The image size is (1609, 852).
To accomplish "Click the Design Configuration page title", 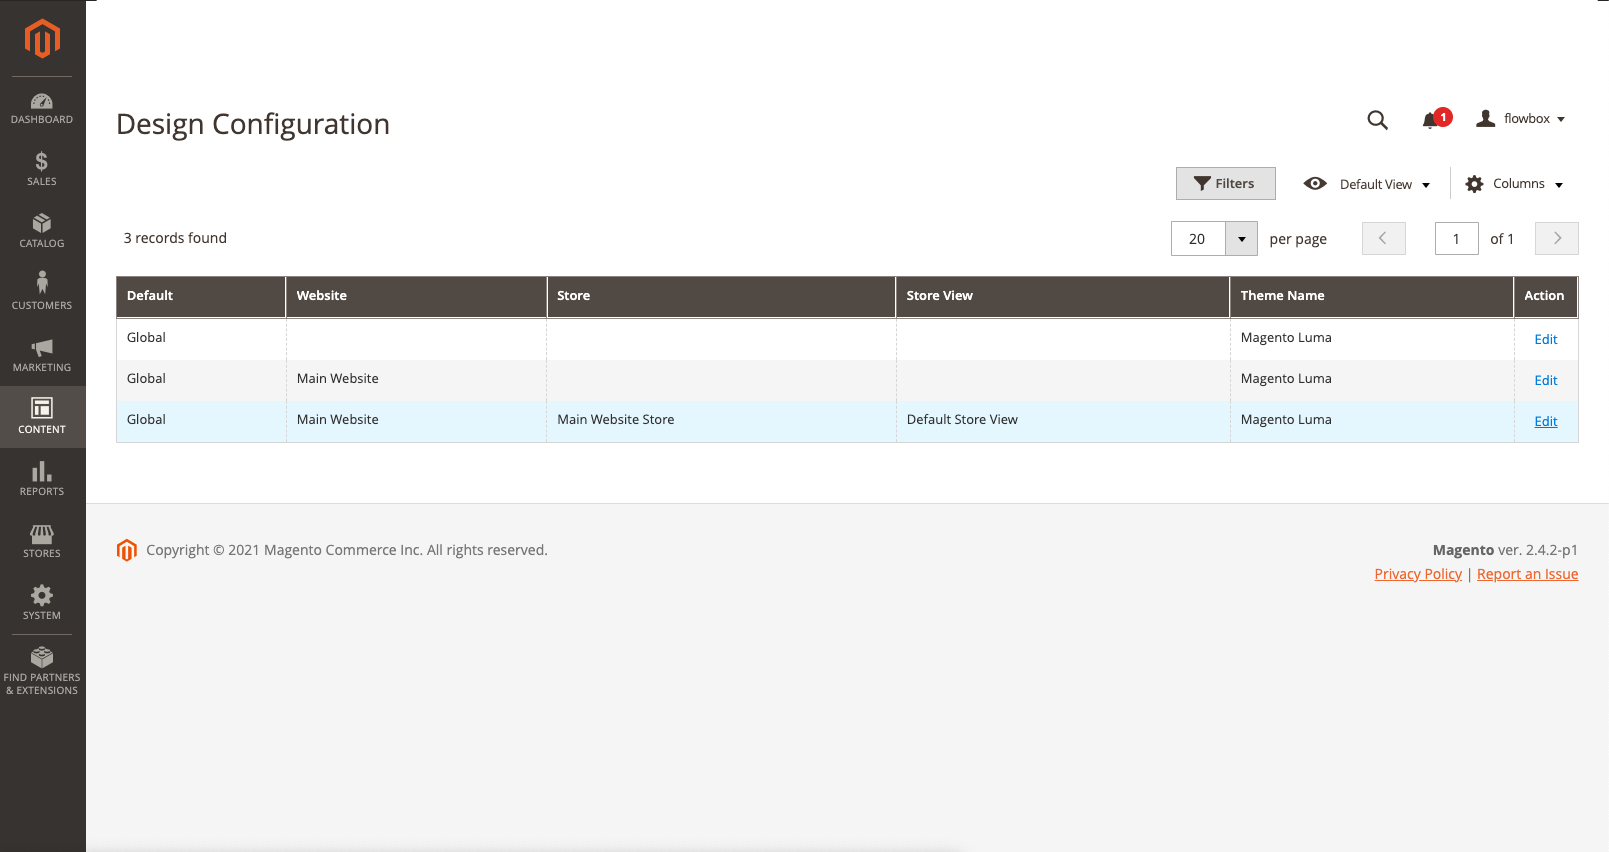I will [253, 124].
